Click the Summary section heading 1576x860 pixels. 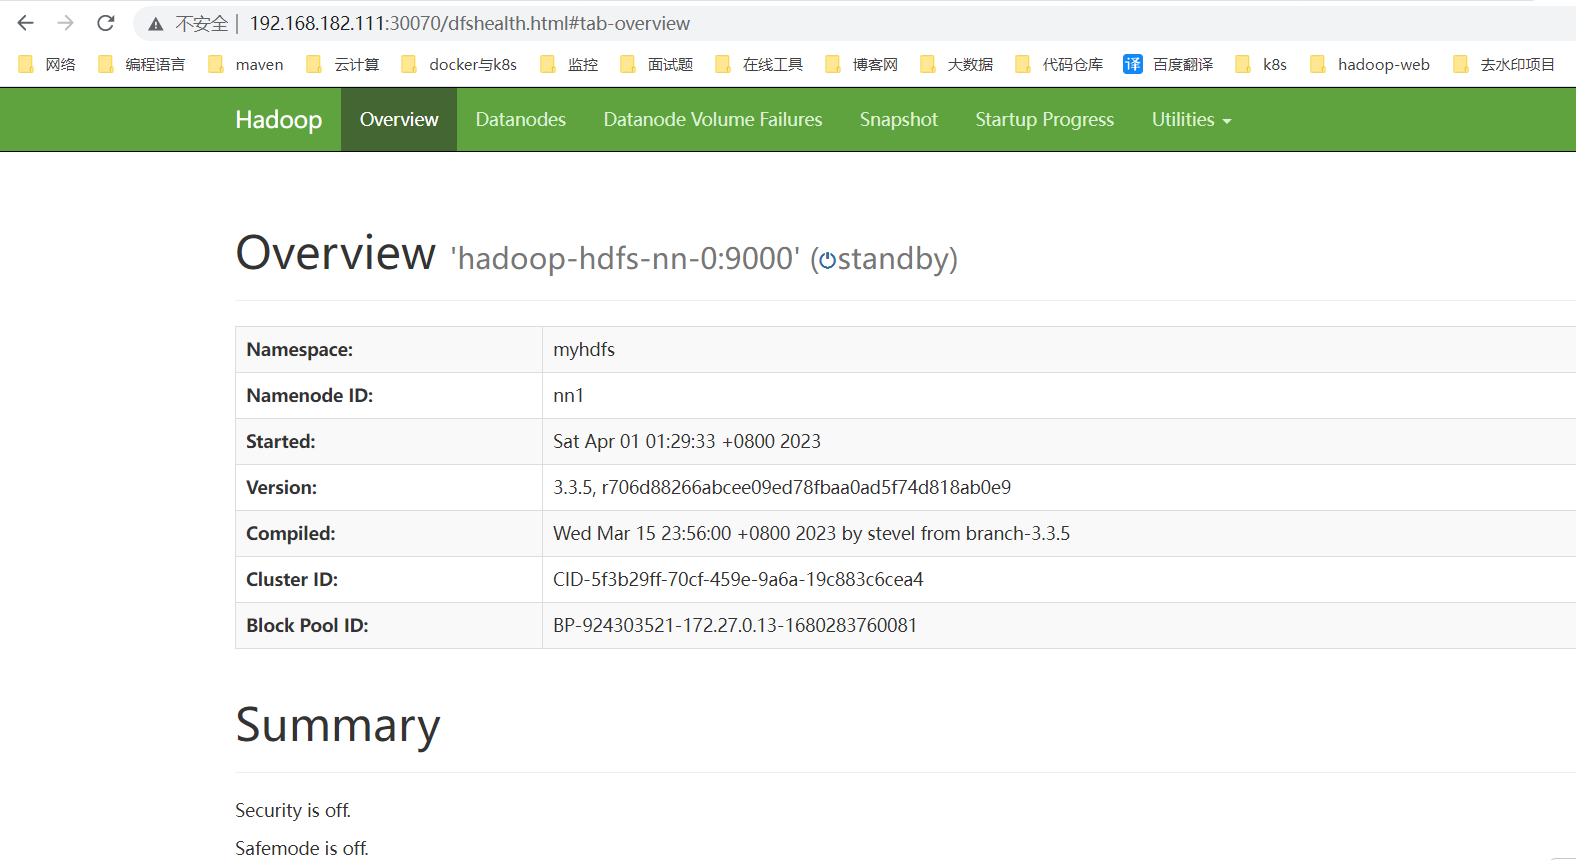tap(338, 725)
